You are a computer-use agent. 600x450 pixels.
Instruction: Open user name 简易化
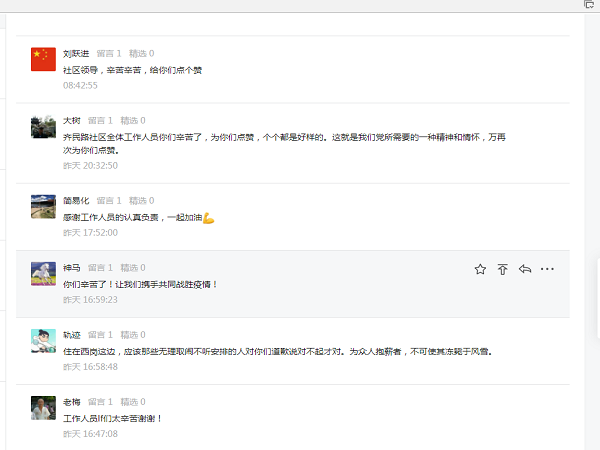click(x=76, y=200)
